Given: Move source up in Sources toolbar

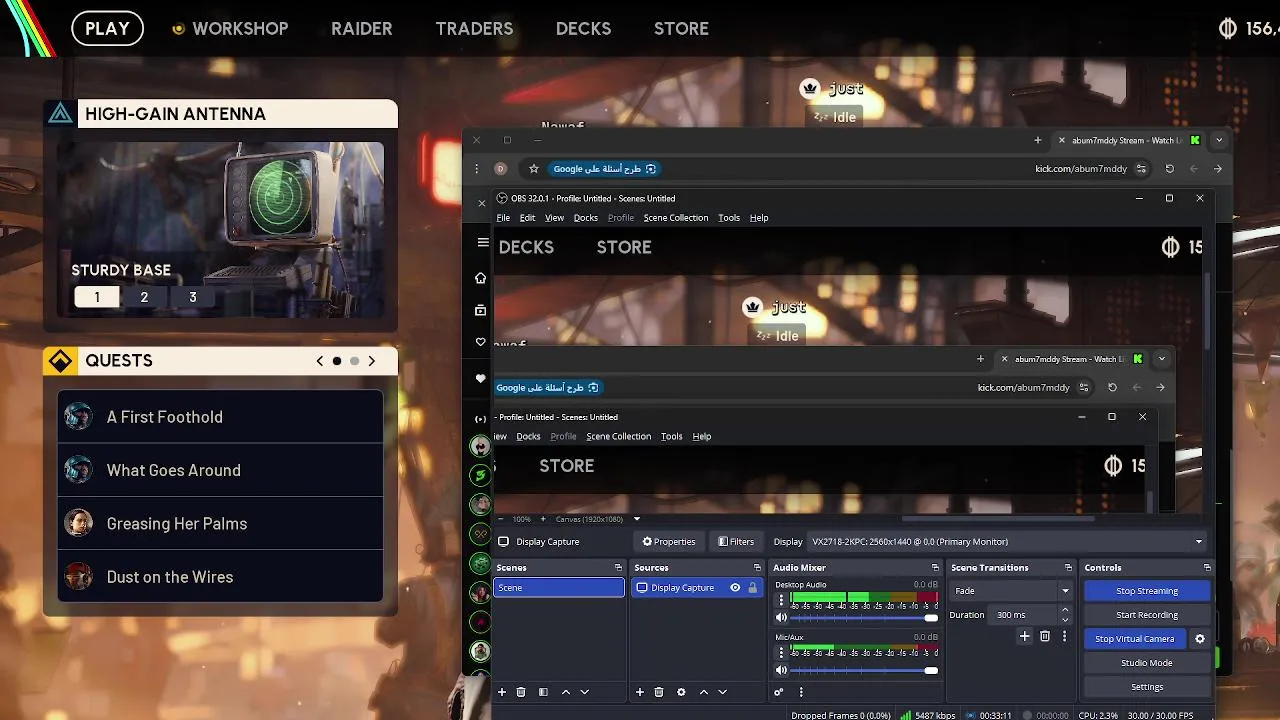Looking at the screenshot, I should tap(704, 692).
